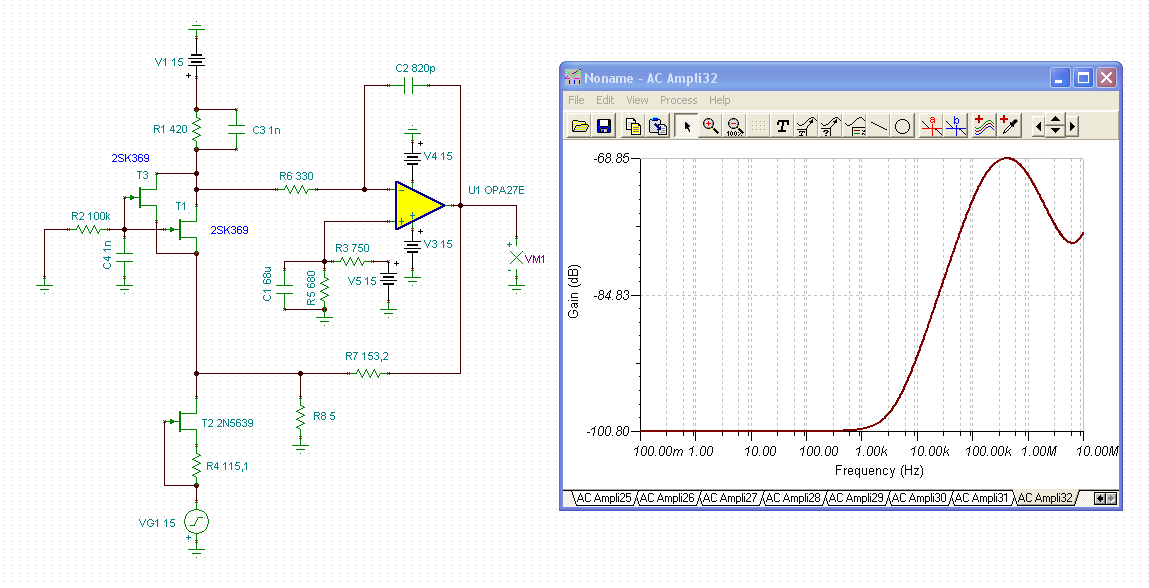This screenshot has width=1149, height=588.
Task: Maximize the AC Ampli32 diagram window
Action: click(1083, 78)
